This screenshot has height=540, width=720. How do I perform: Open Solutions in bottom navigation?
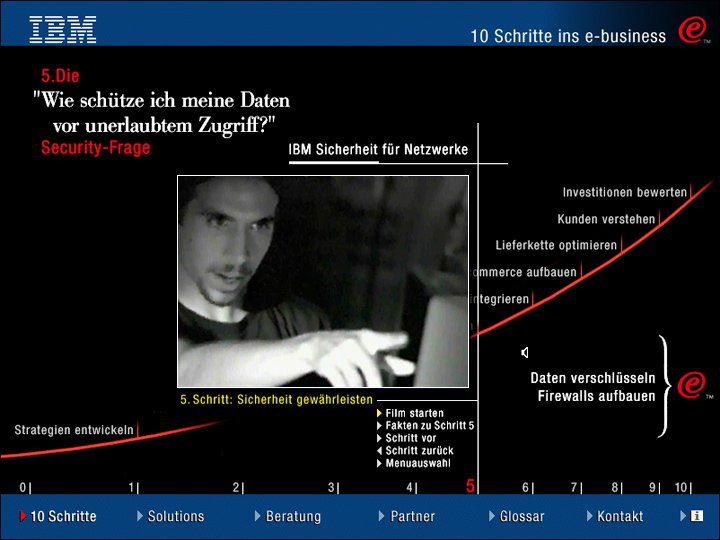click(170, 516)
